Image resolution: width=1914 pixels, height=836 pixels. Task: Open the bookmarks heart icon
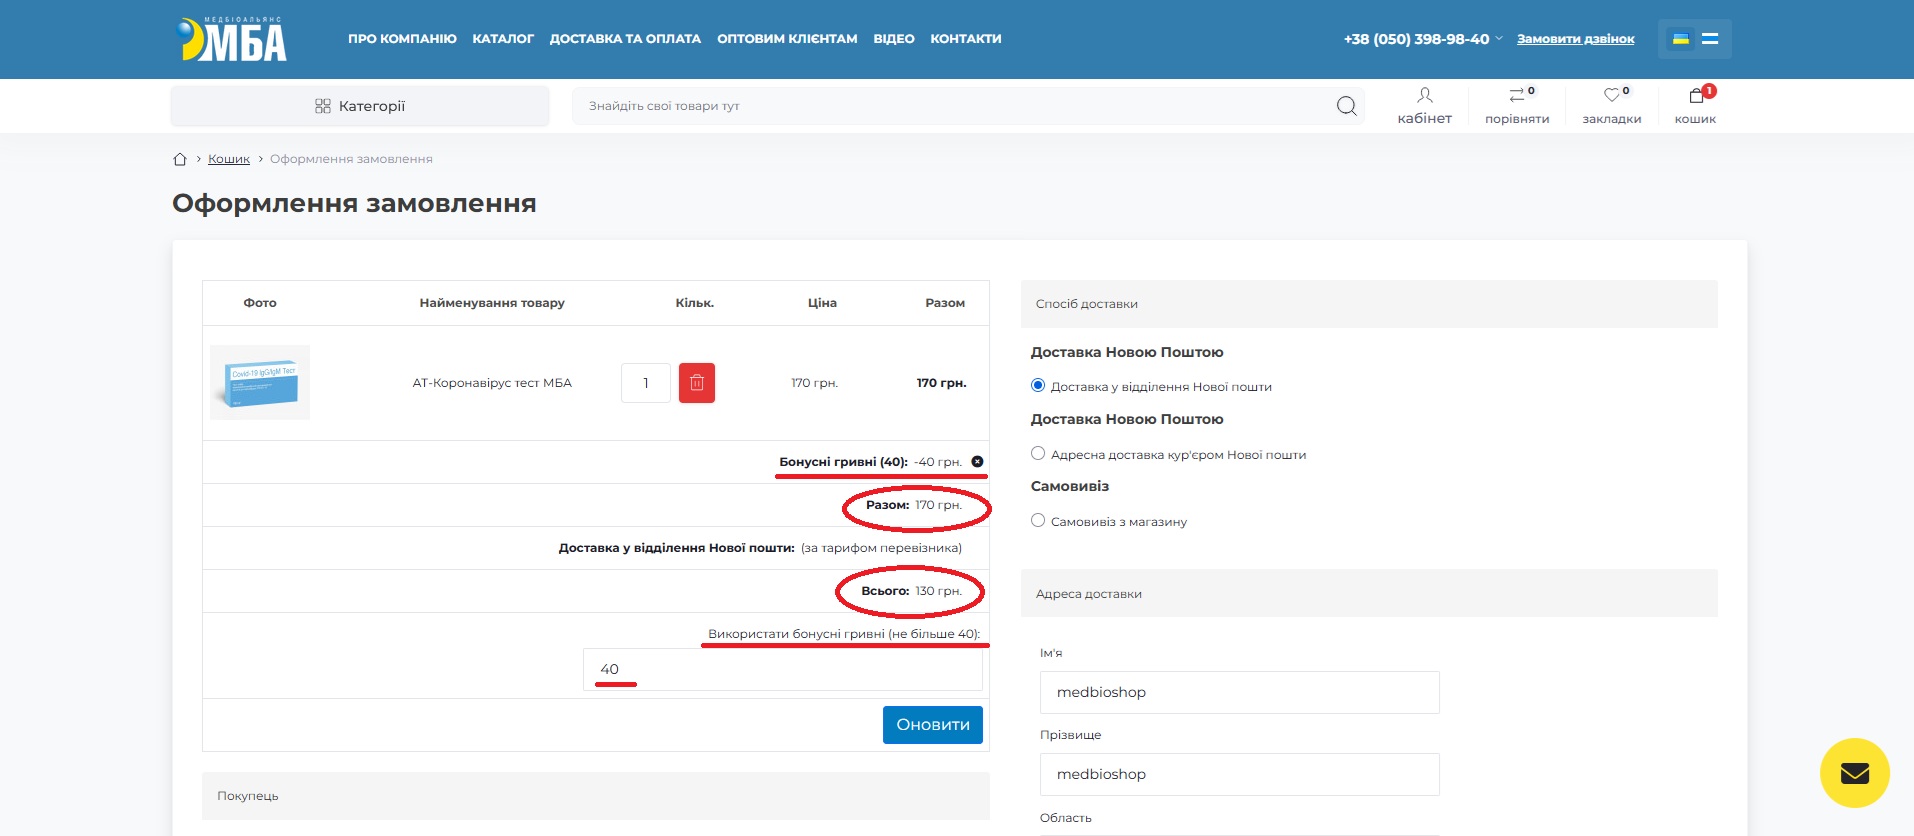tap(1611, 96)
